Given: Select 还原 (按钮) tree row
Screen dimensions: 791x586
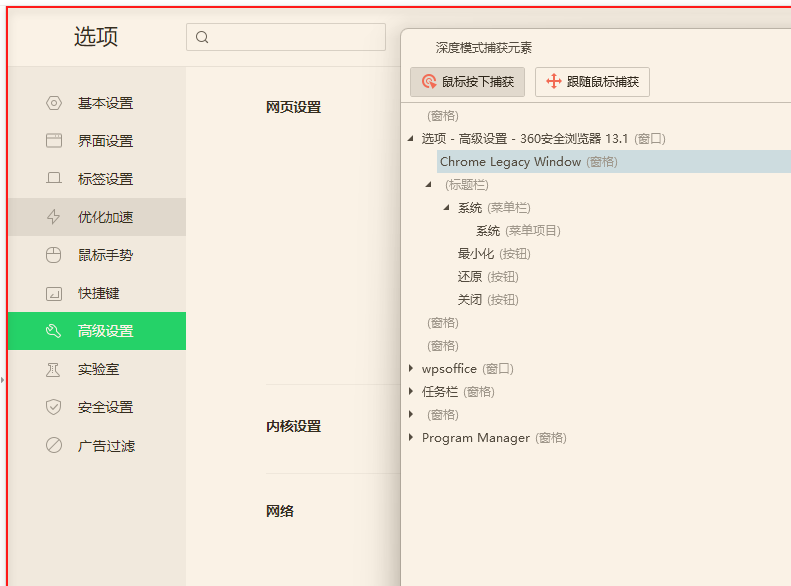Looking at the screenshot, I should point(488,277).
